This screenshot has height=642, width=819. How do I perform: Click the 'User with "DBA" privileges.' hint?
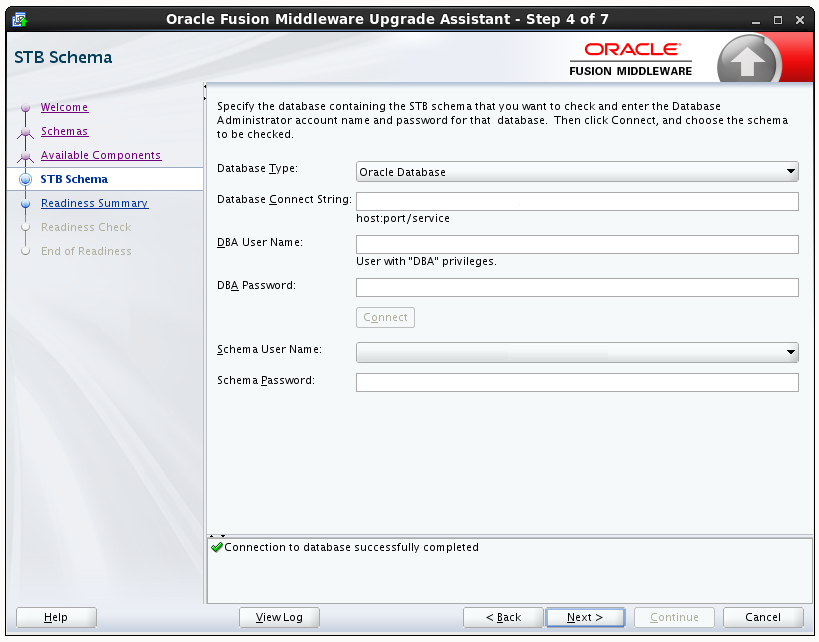(426, 261)
